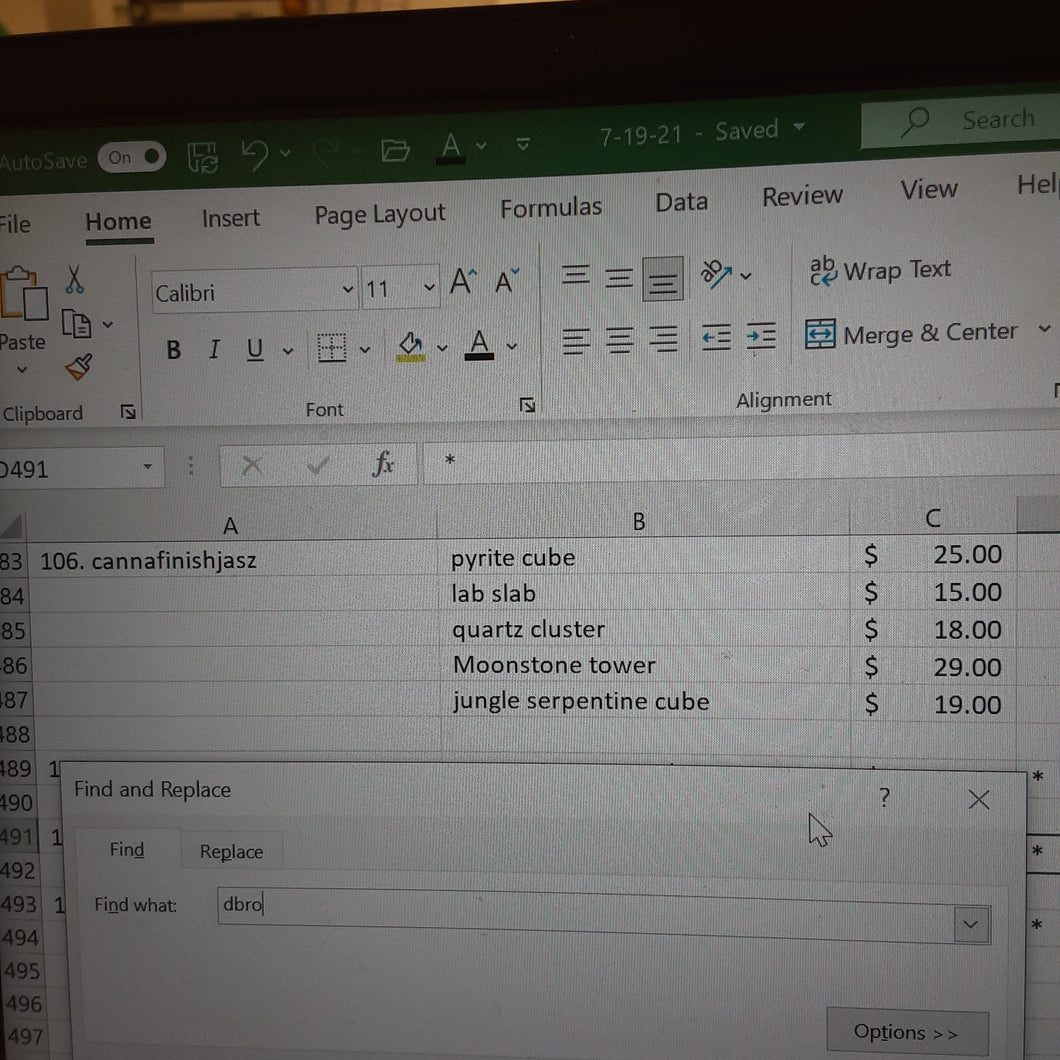1060x1060 pixels.
Task: Open ribbon Font Color dropdown arrow
Action: coord(512,346)
